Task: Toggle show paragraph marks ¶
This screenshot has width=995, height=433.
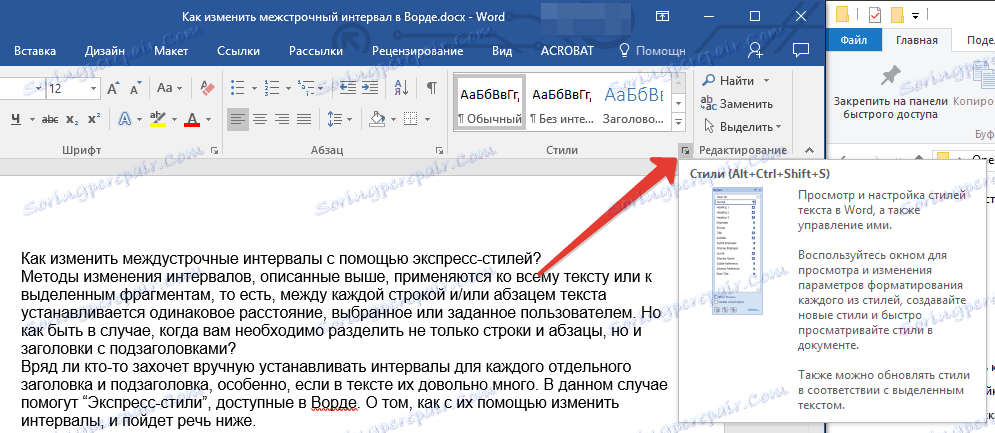Action: [432, 88]
